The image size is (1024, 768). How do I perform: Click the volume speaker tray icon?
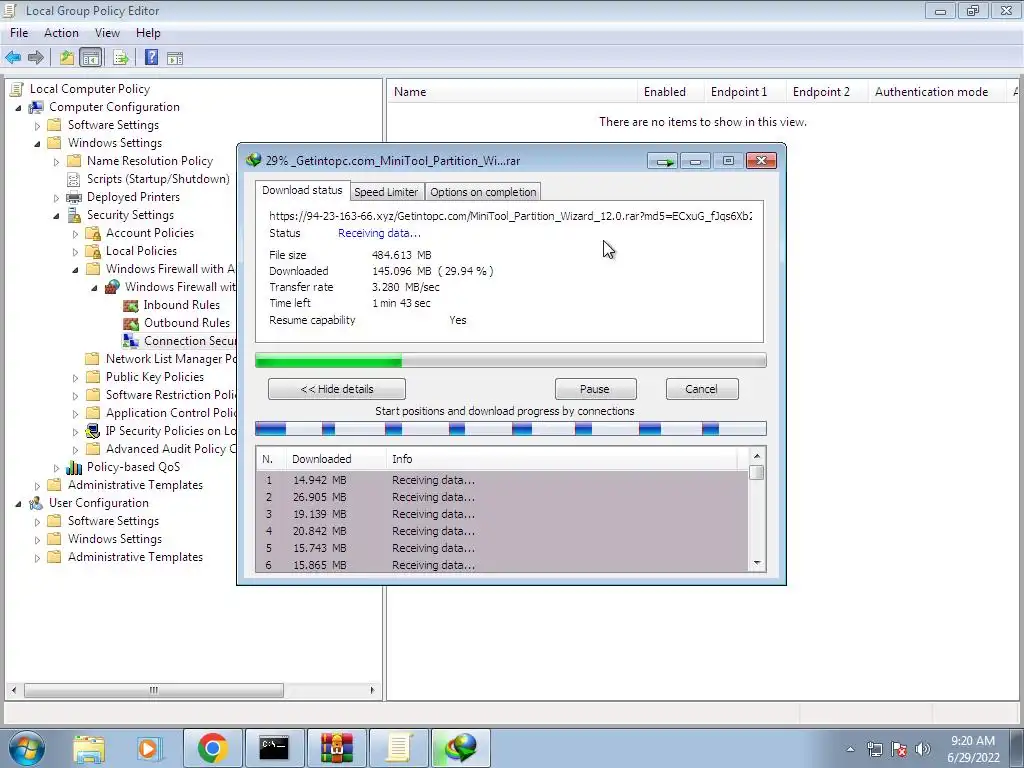[x=923, y=749]
